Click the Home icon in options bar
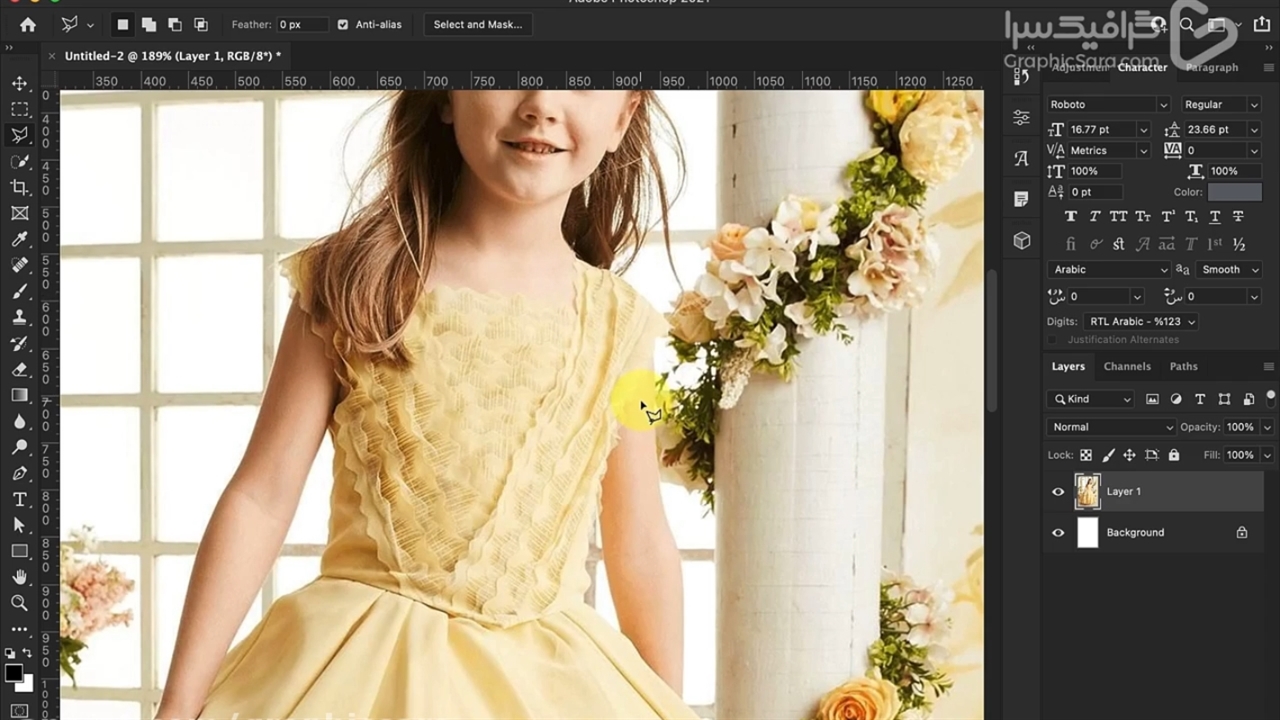This screenshot has width=1280, height=720. pyautogui.click(x=28, y=24)
